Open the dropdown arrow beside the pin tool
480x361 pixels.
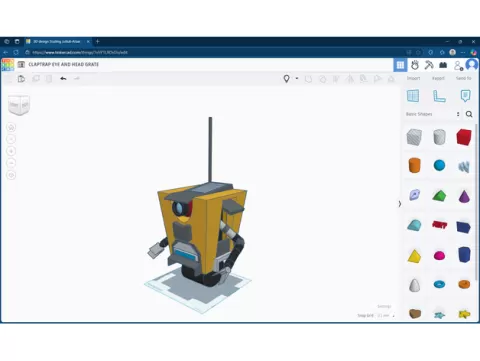[297, 79]
